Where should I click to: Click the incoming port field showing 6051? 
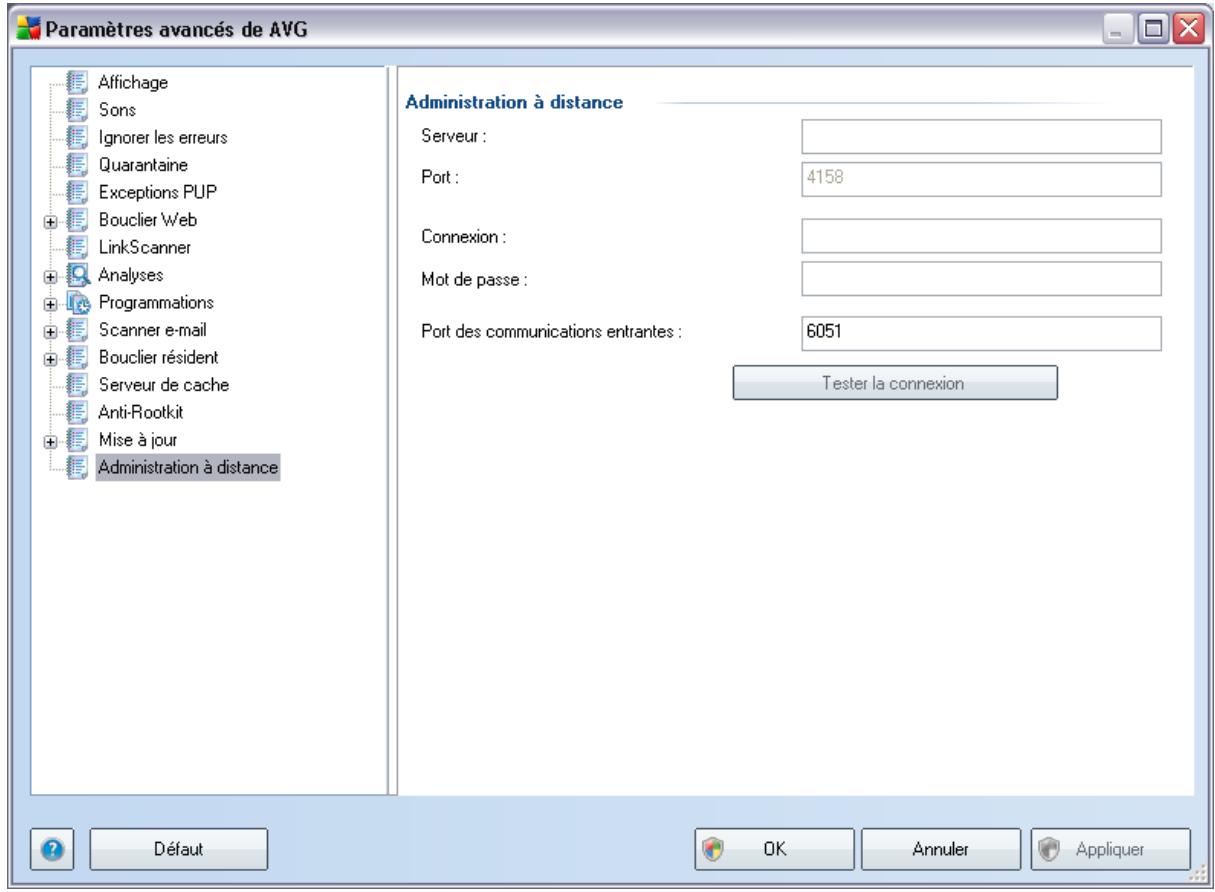pyautogui.click(x=981, y=333)
